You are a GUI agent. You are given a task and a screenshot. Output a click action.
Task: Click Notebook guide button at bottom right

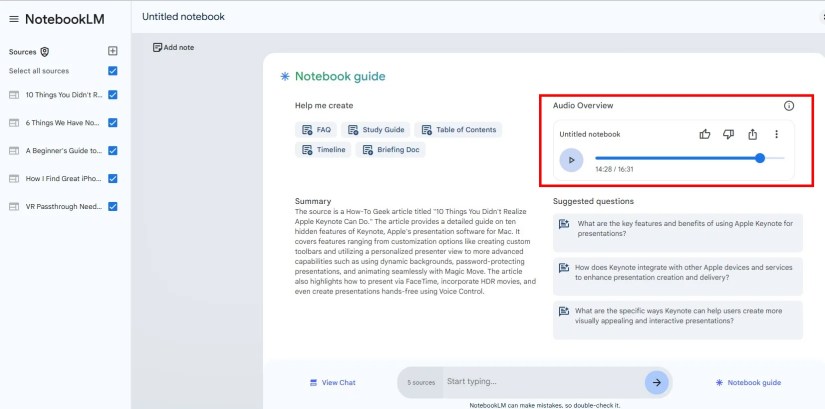(748, 383)
